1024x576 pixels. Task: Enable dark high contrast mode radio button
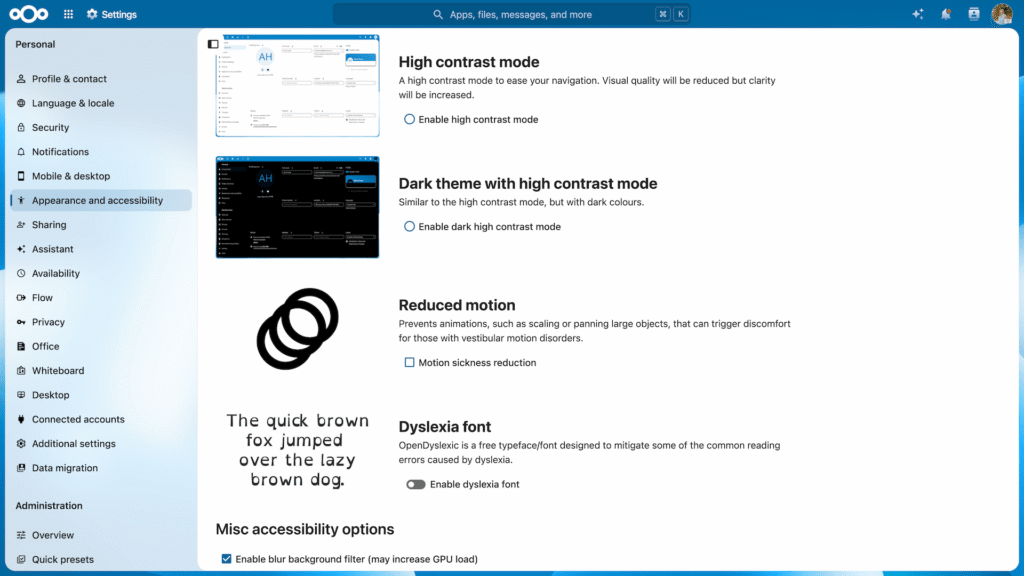tap(409, 227)
